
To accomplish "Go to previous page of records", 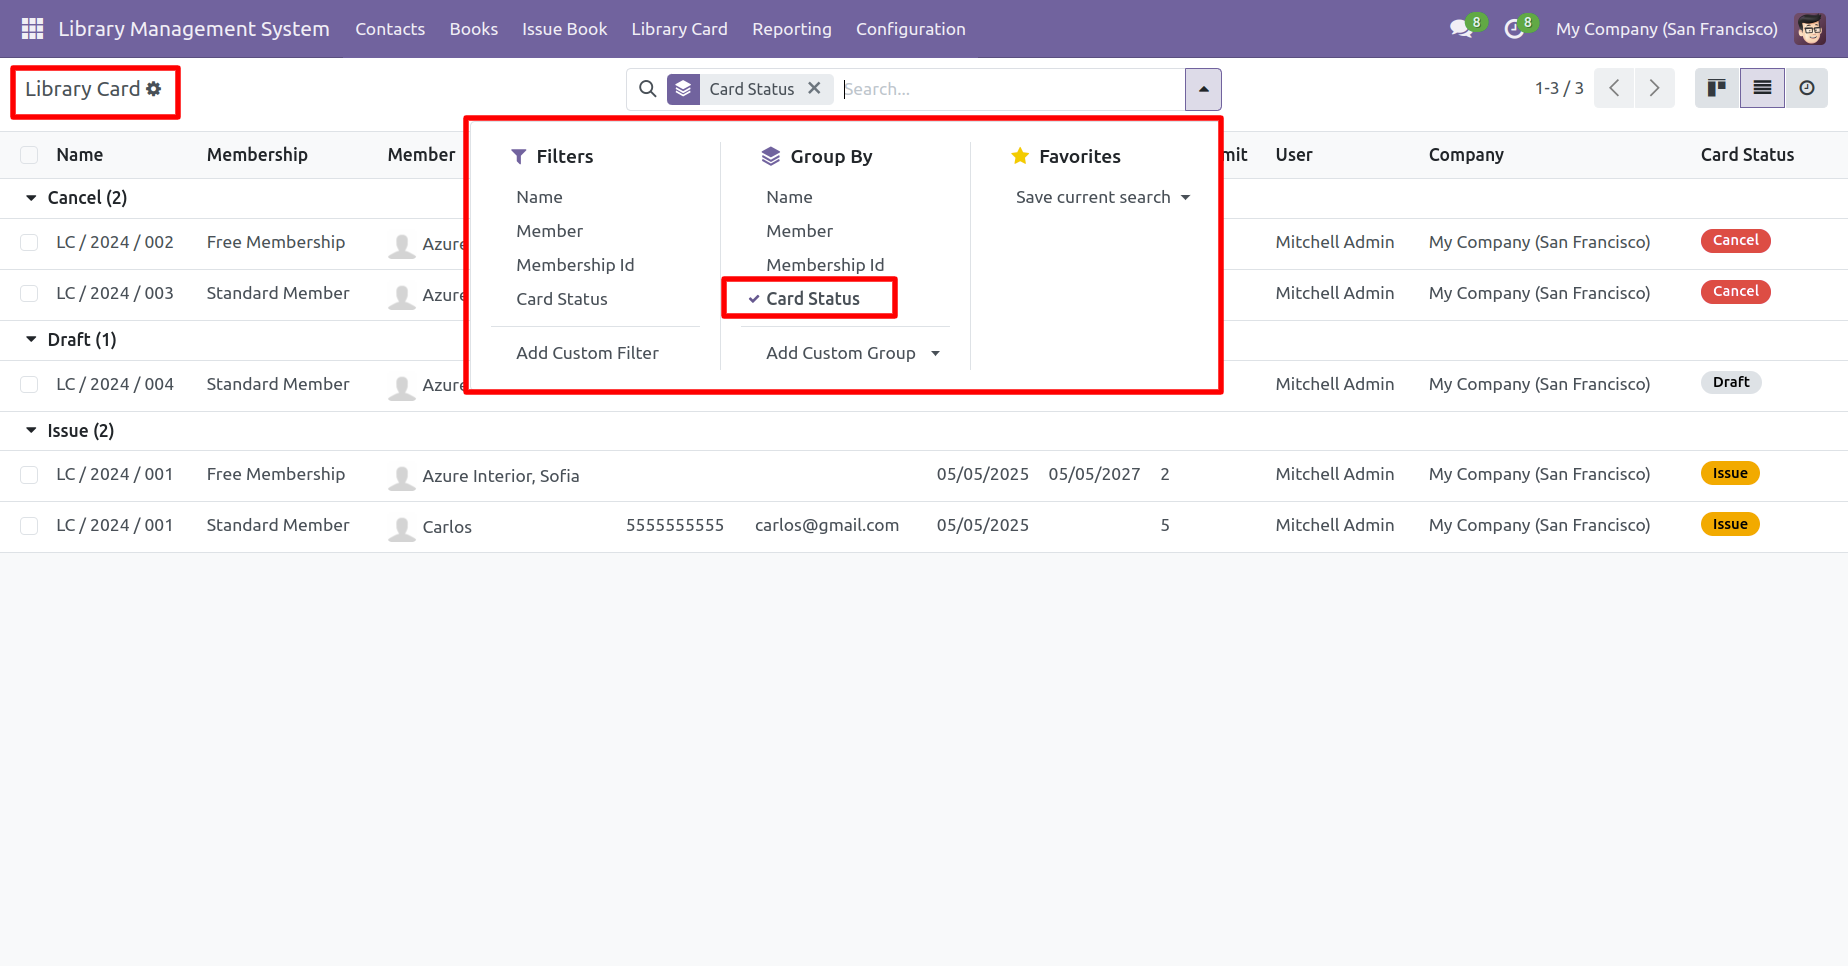I will click(1614, 88).
